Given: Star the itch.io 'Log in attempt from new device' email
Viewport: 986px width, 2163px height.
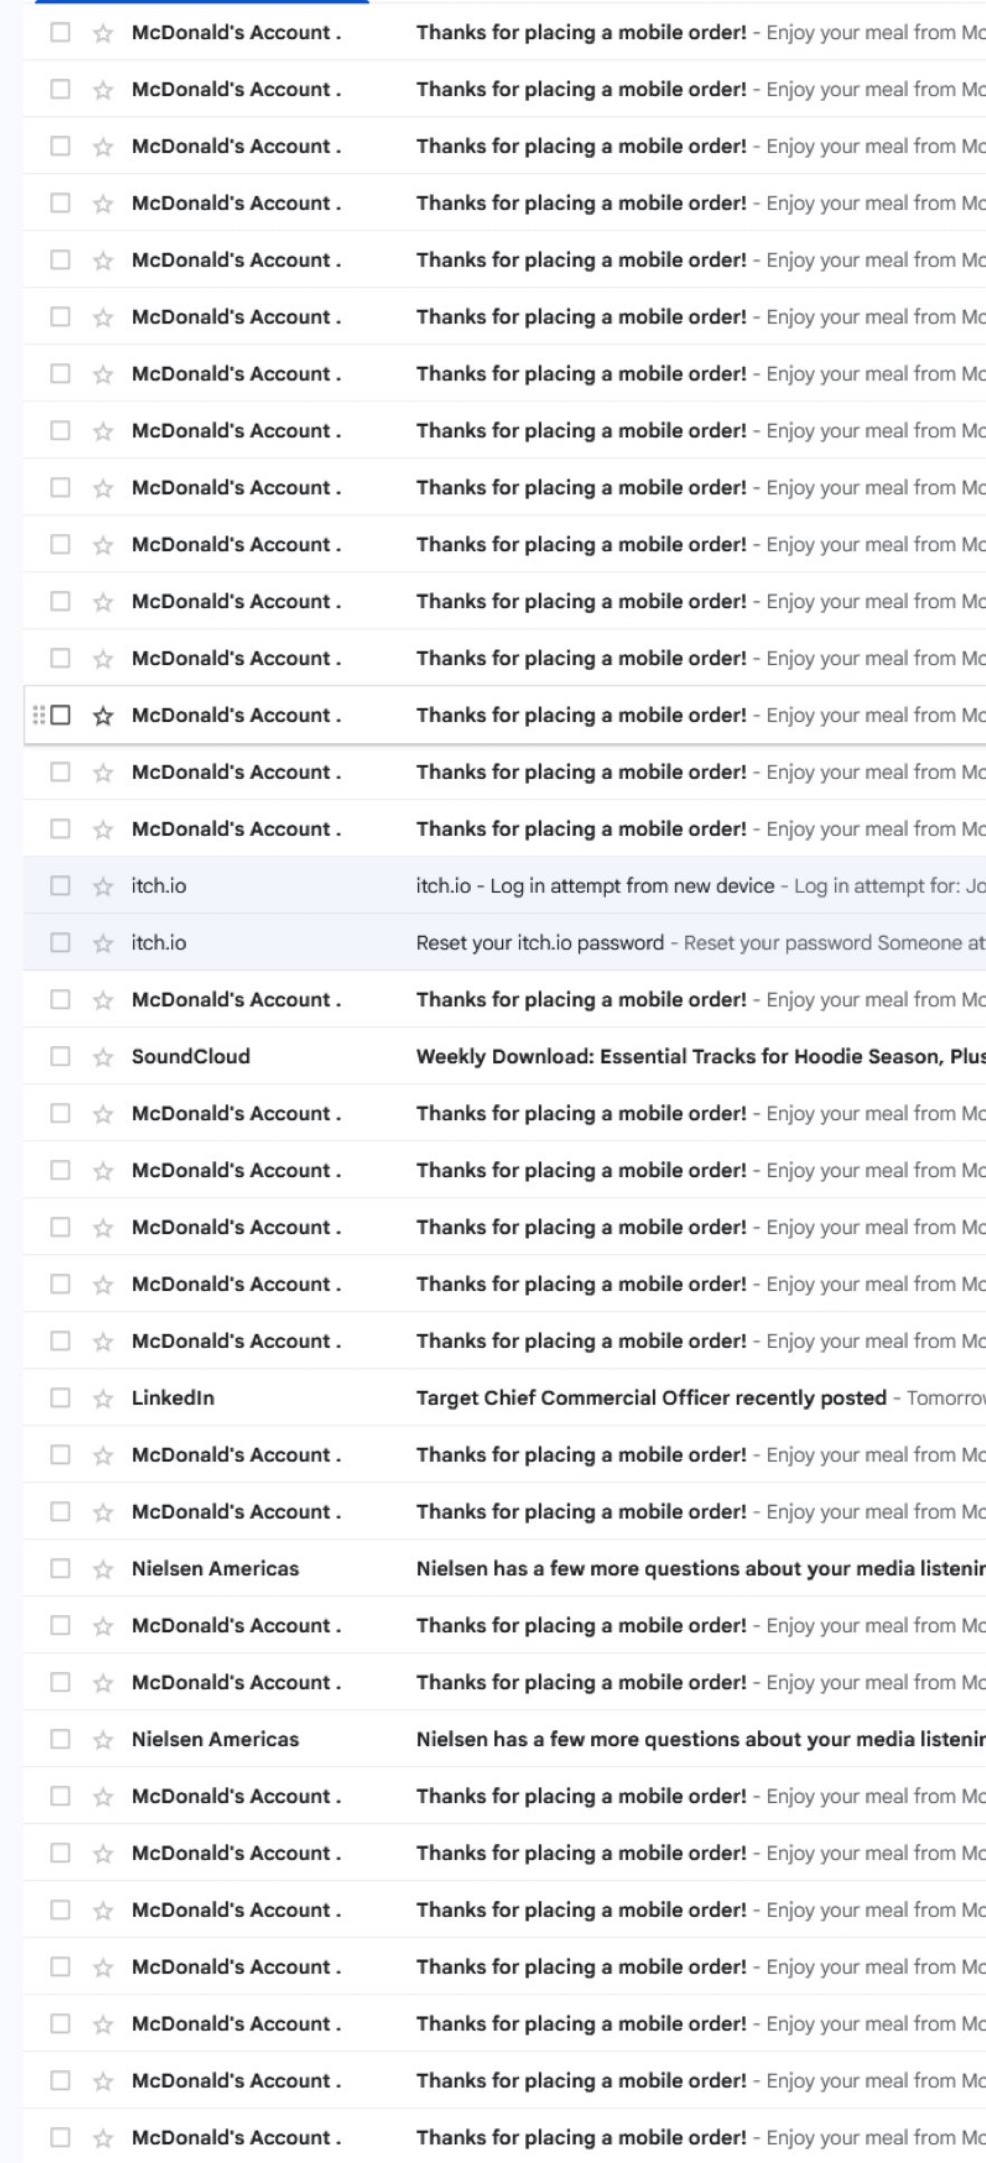Looking at the screenshot, I should point(103,886).
